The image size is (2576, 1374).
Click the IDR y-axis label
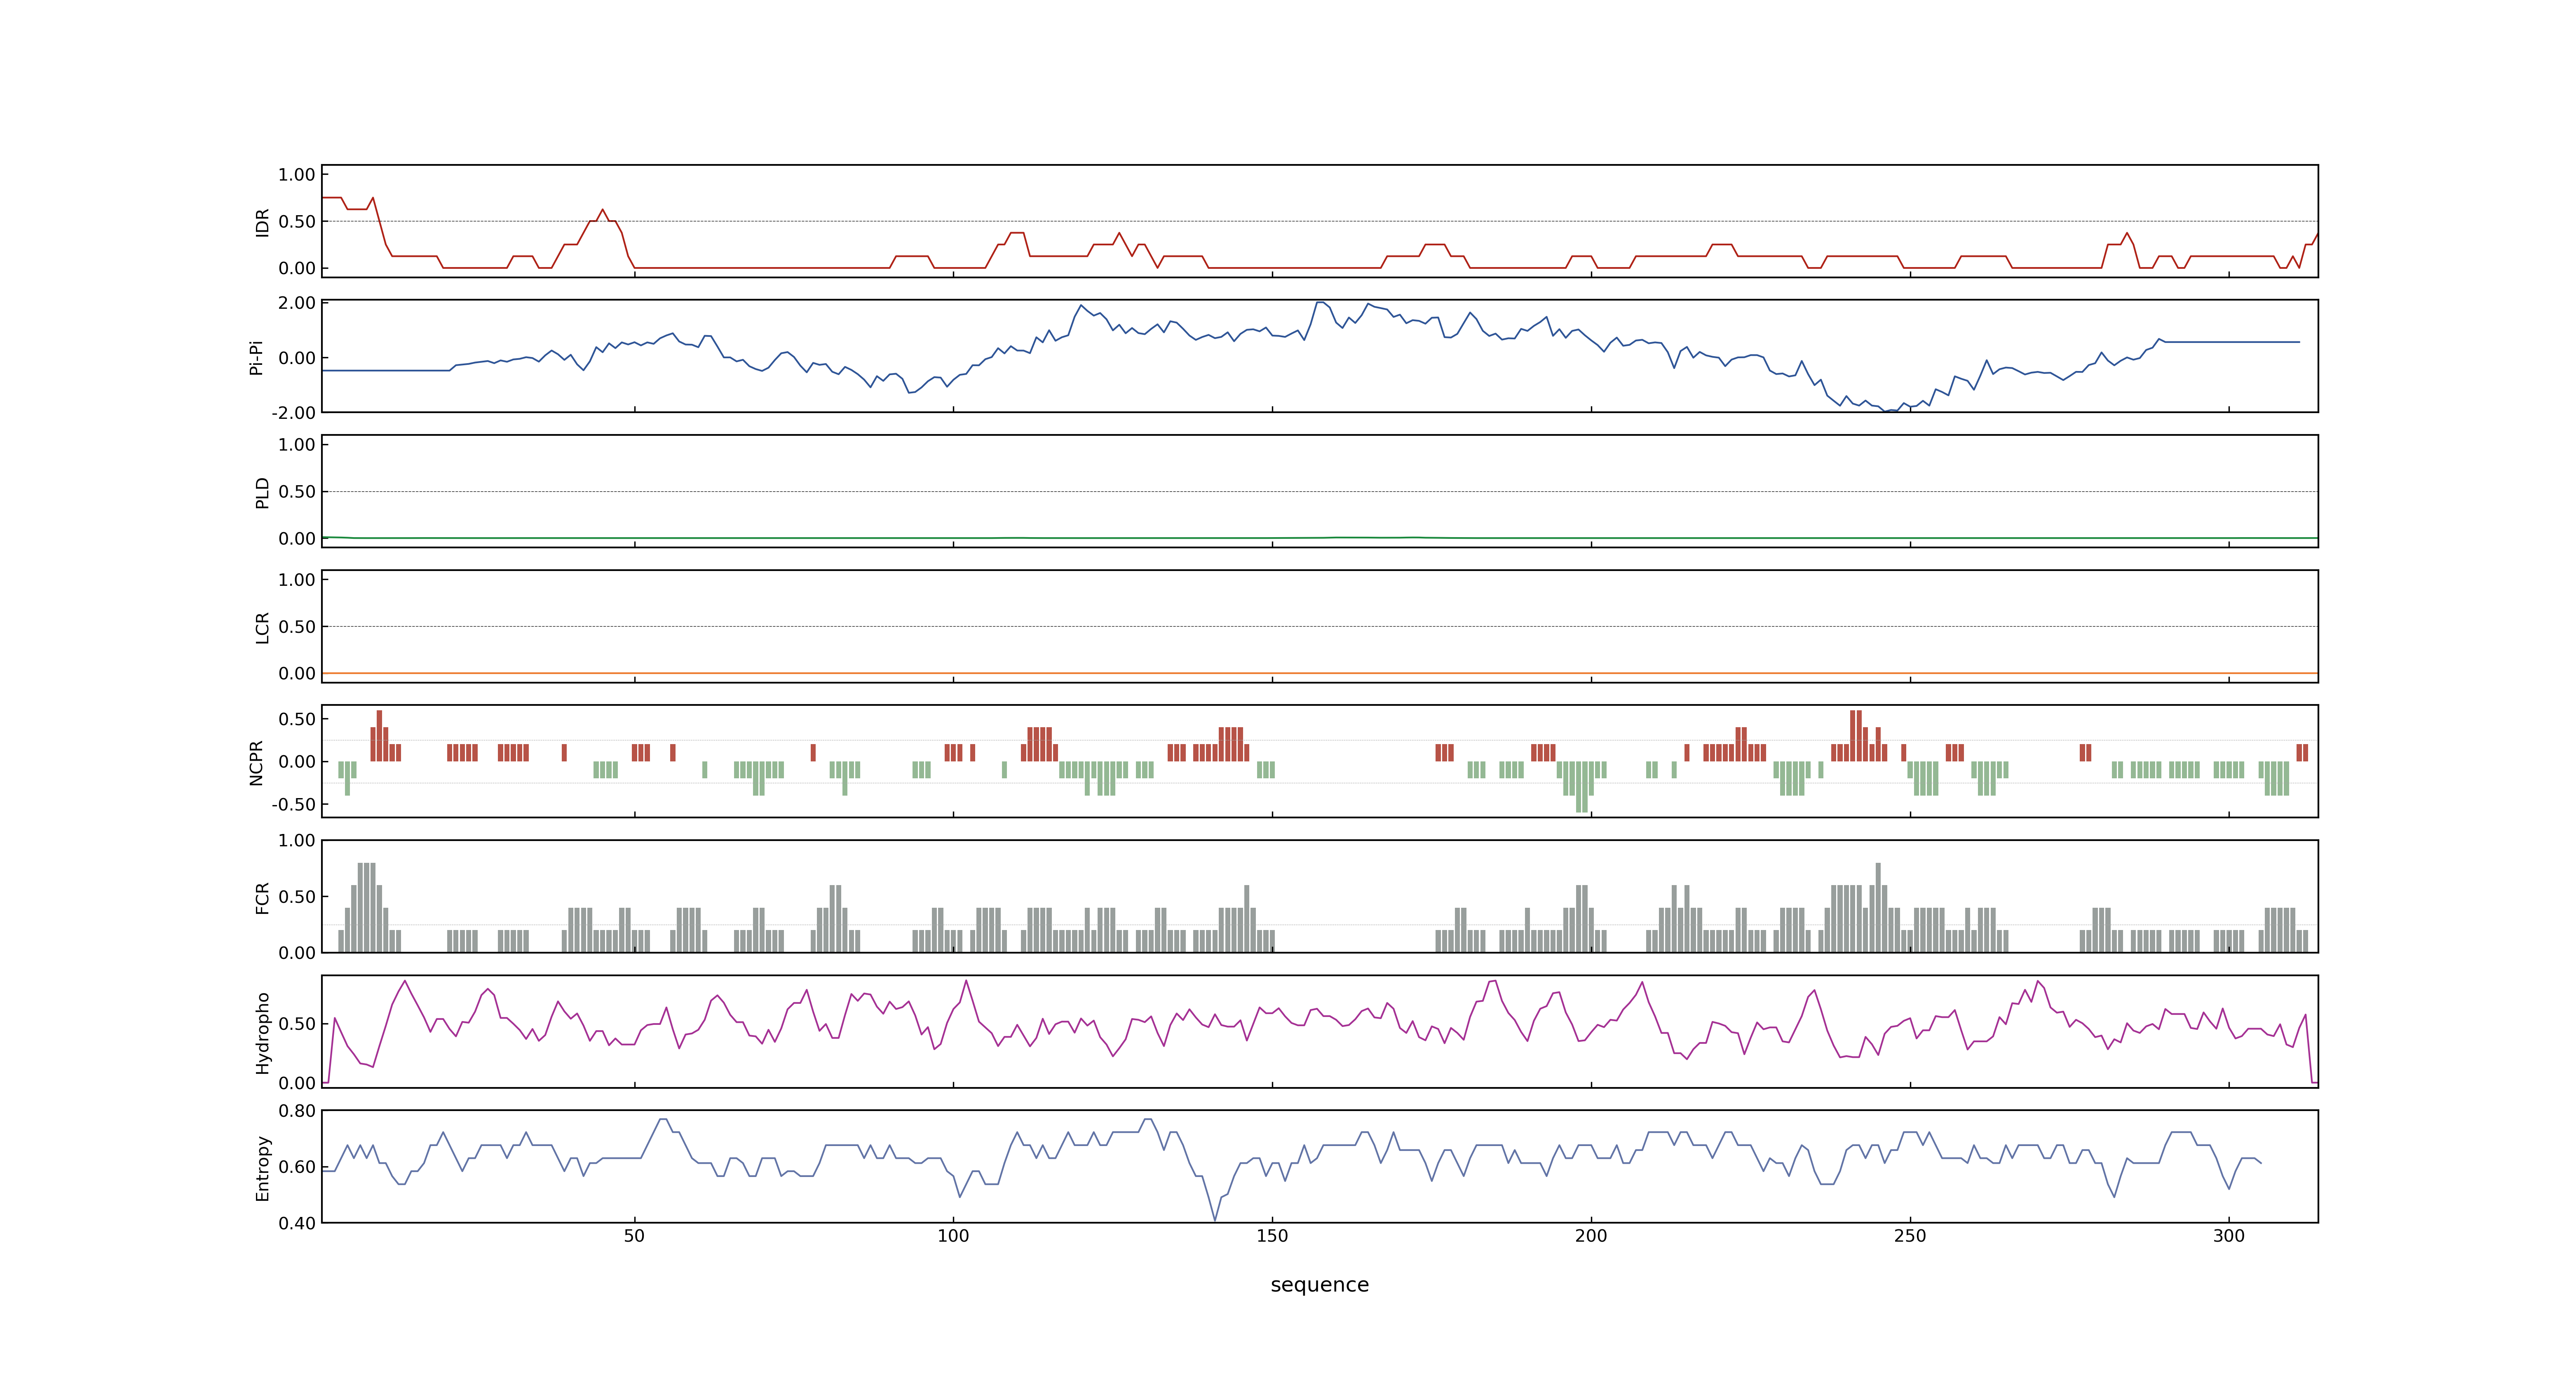[262, 222]
